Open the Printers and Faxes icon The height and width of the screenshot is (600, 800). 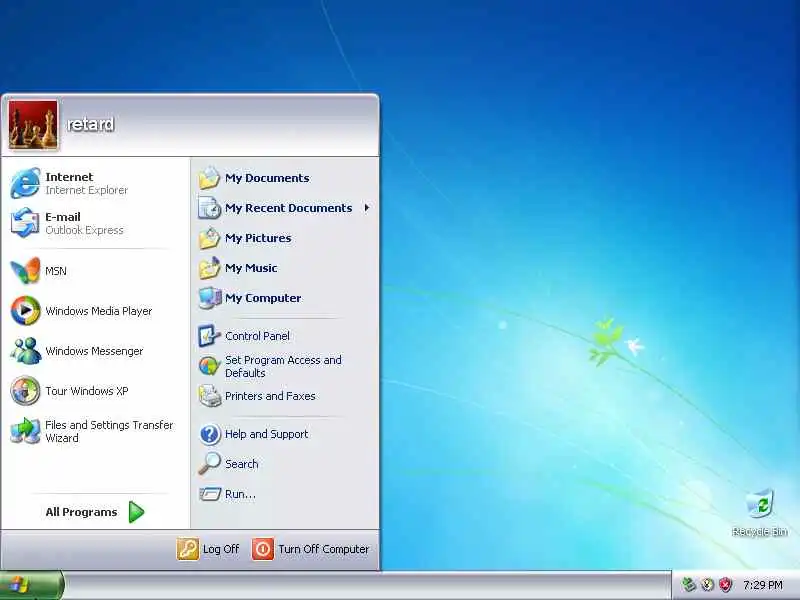209,395
